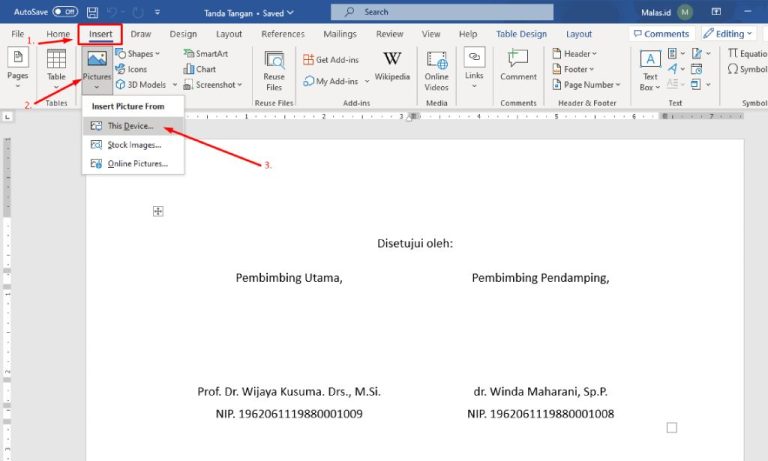Click My Add-ins button
This screenshot has width=768, height=461.
(x=331, y=81)
